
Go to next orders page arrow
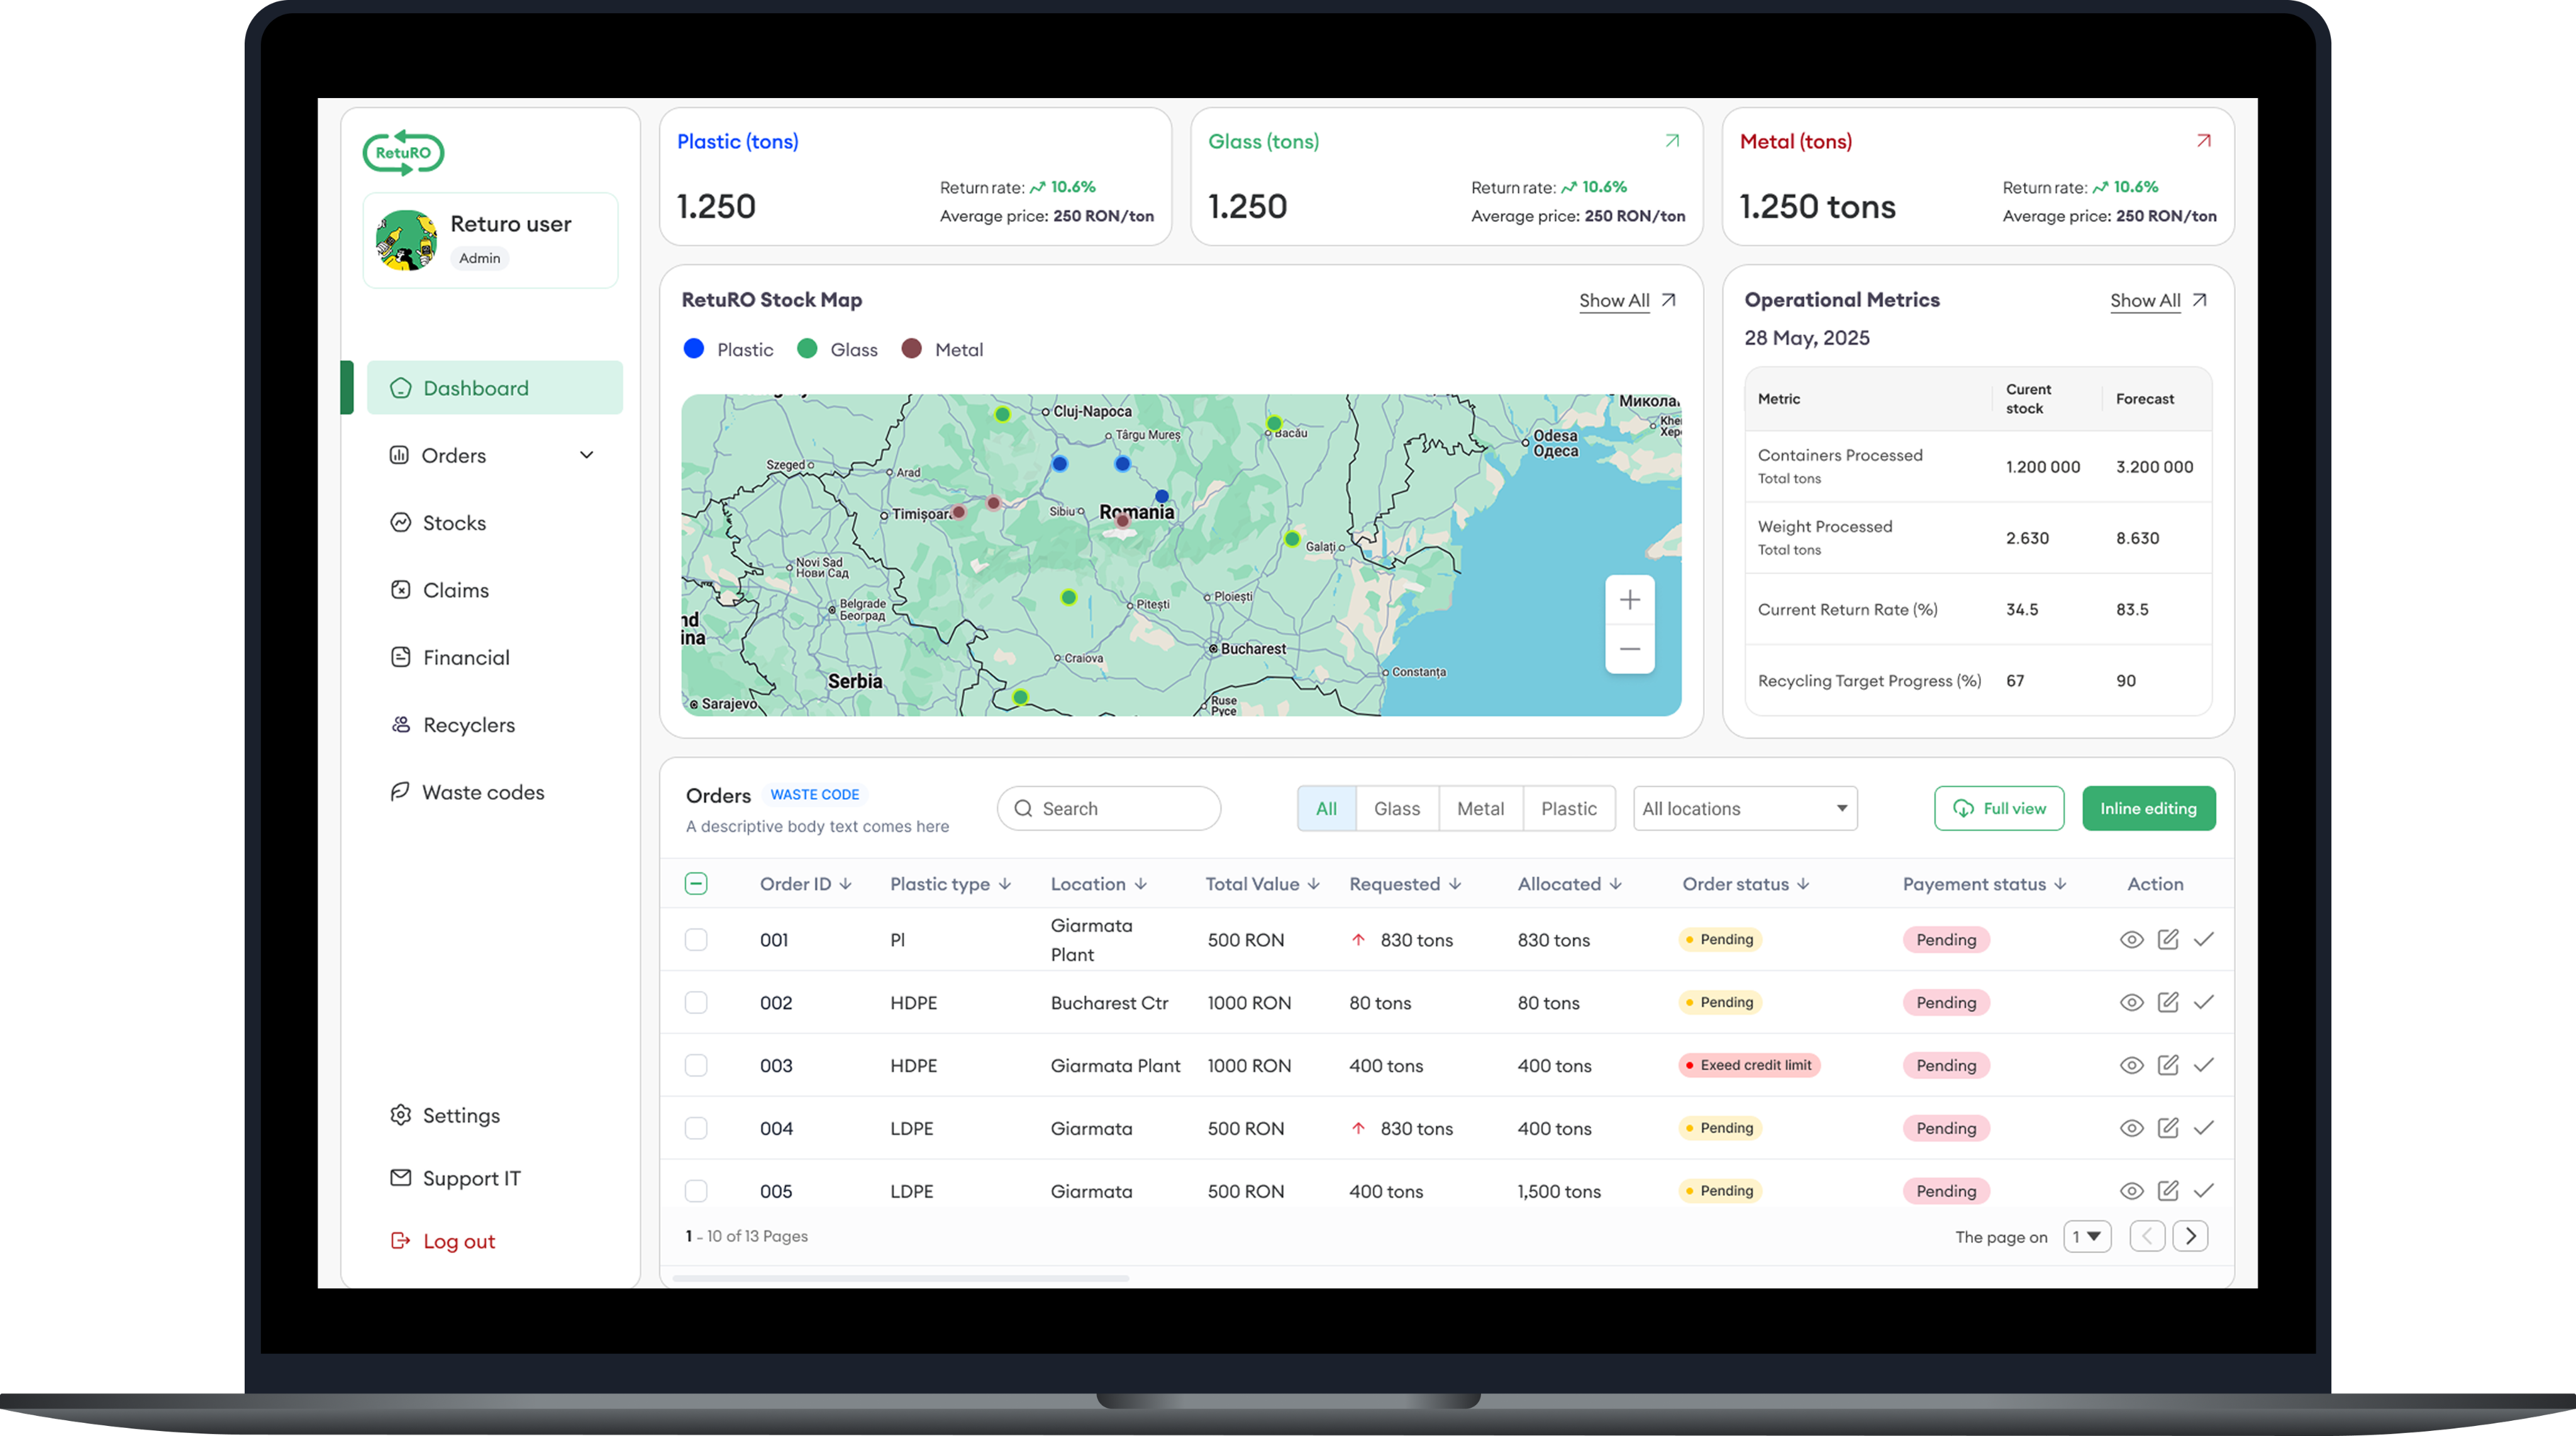point(2190,1236)
